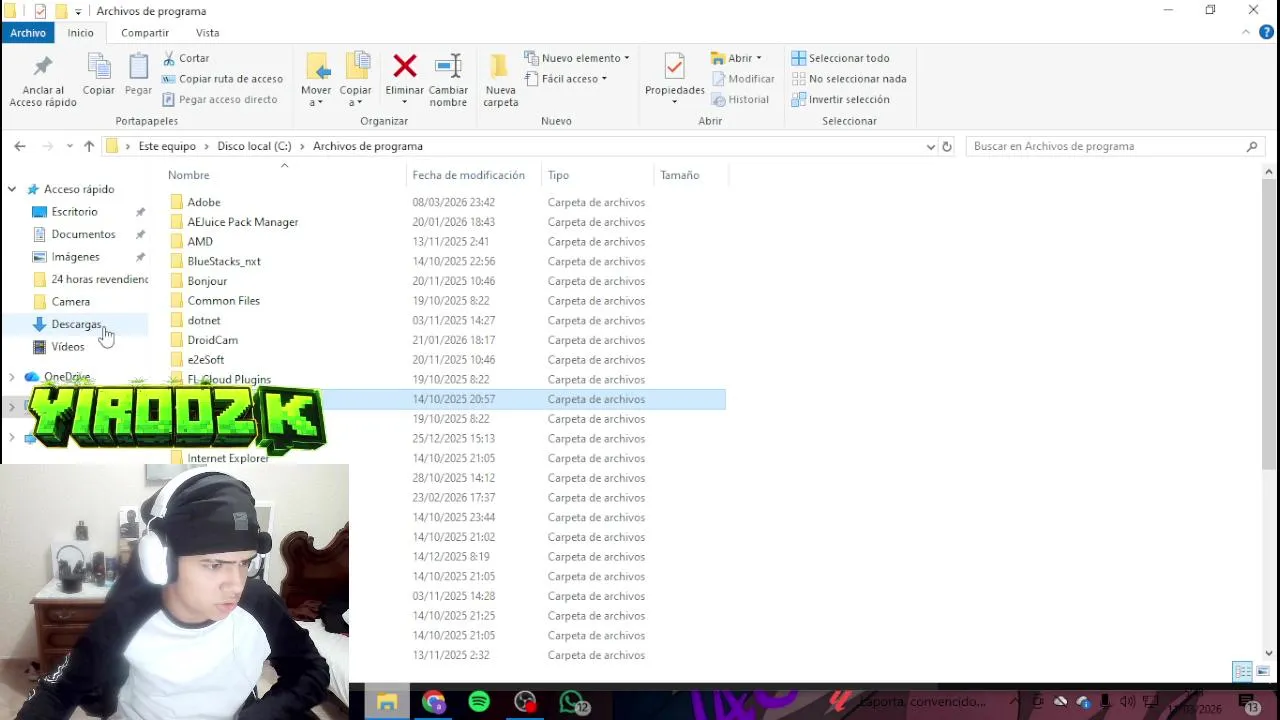Image resolution: width=1280 pixels, height=720 pixels.
Task: Open the notification center icon
Action: [x=1250, y=703]
